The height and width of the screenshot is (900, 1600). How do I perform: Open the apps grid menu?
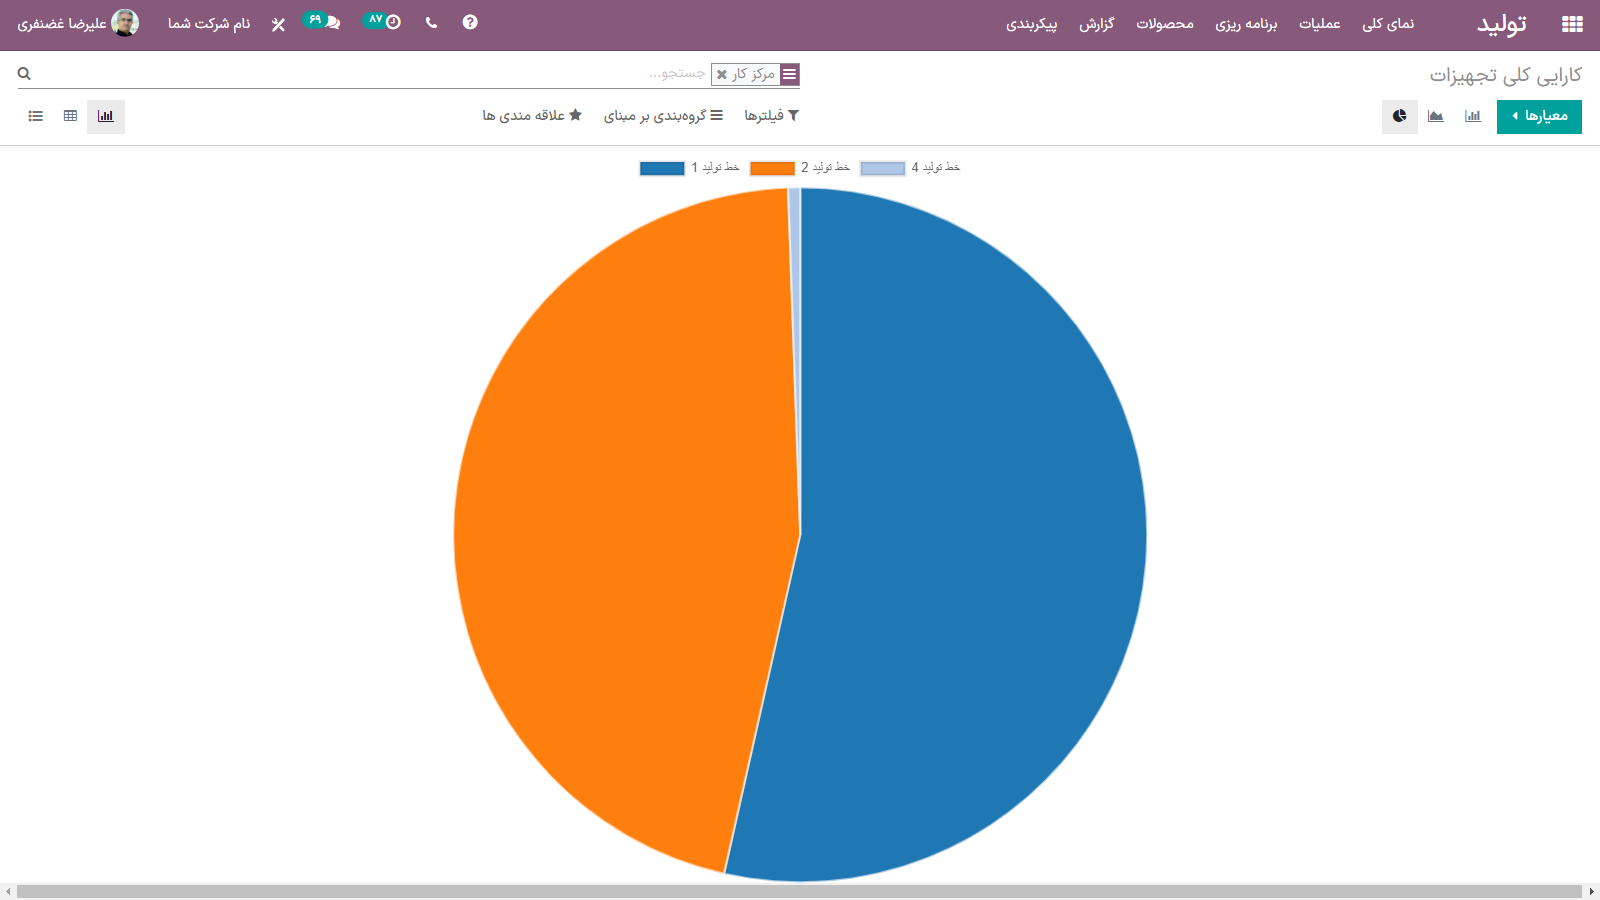click(x=1572, y=24)
